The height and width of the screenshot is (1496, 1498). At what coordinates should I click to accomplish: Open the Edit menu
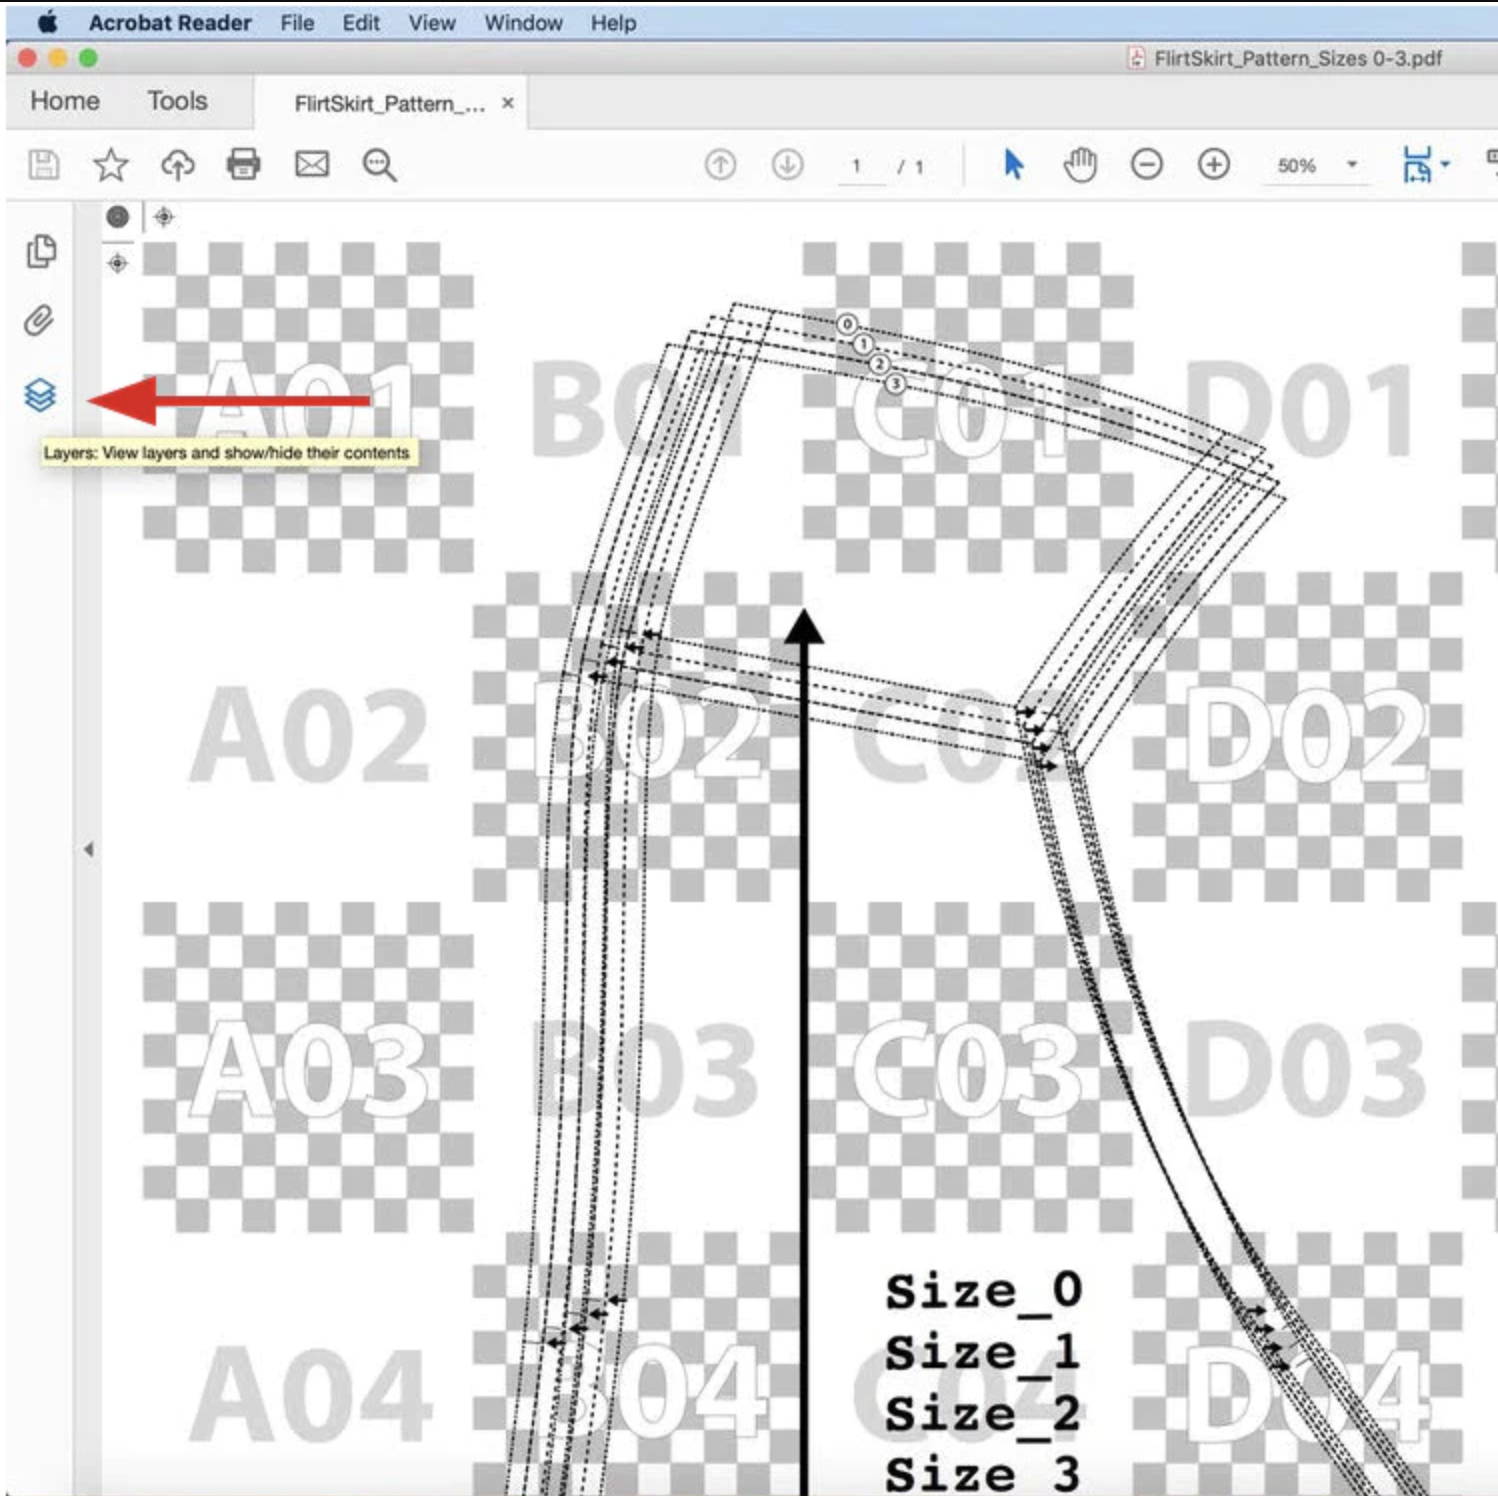click(361, 22)
